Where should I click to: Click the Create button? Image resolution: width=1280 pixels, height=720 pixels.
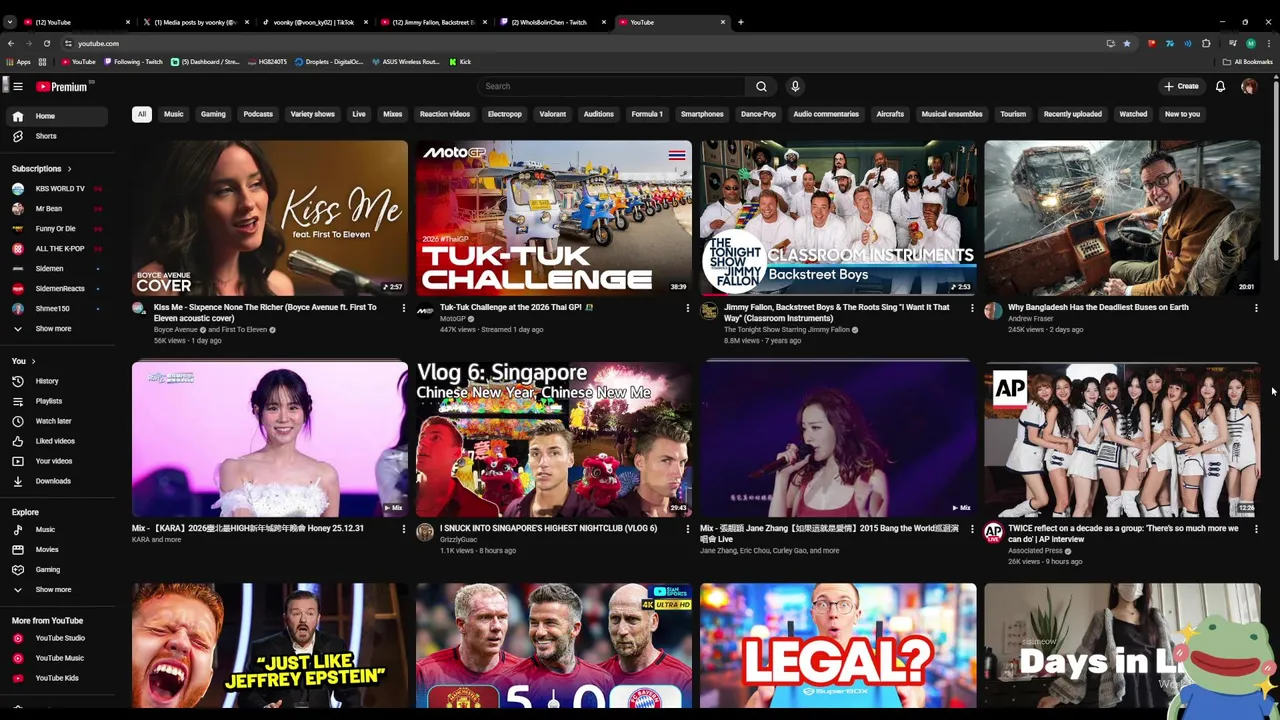pos(1181,87)
